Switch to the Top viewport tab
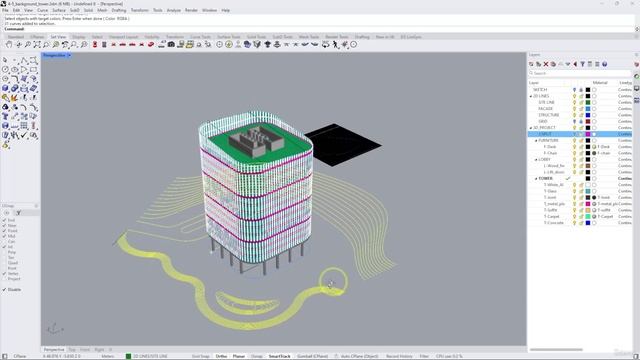The width and height of the screenshot is (640, 360). point(72,350)
